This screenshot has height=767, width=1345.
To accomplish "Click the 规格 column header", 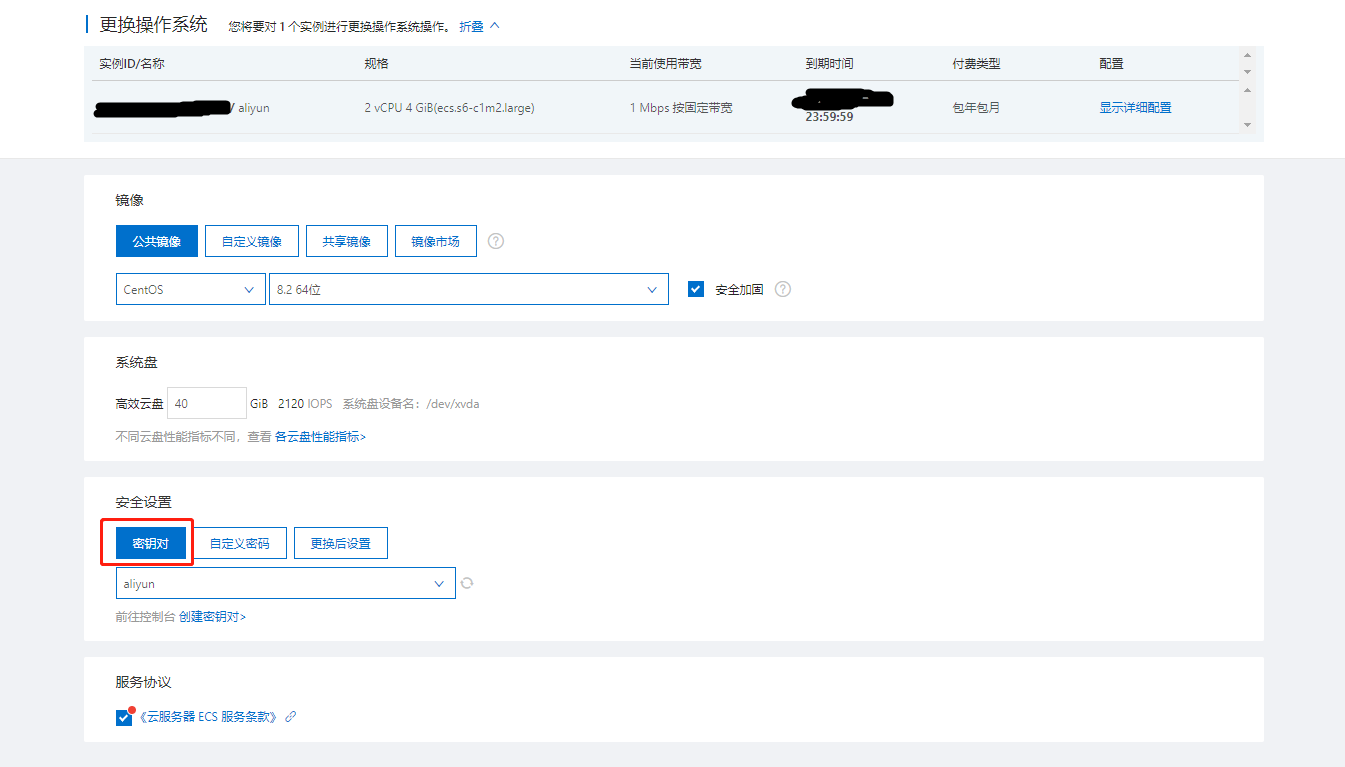I will [376, 63].
